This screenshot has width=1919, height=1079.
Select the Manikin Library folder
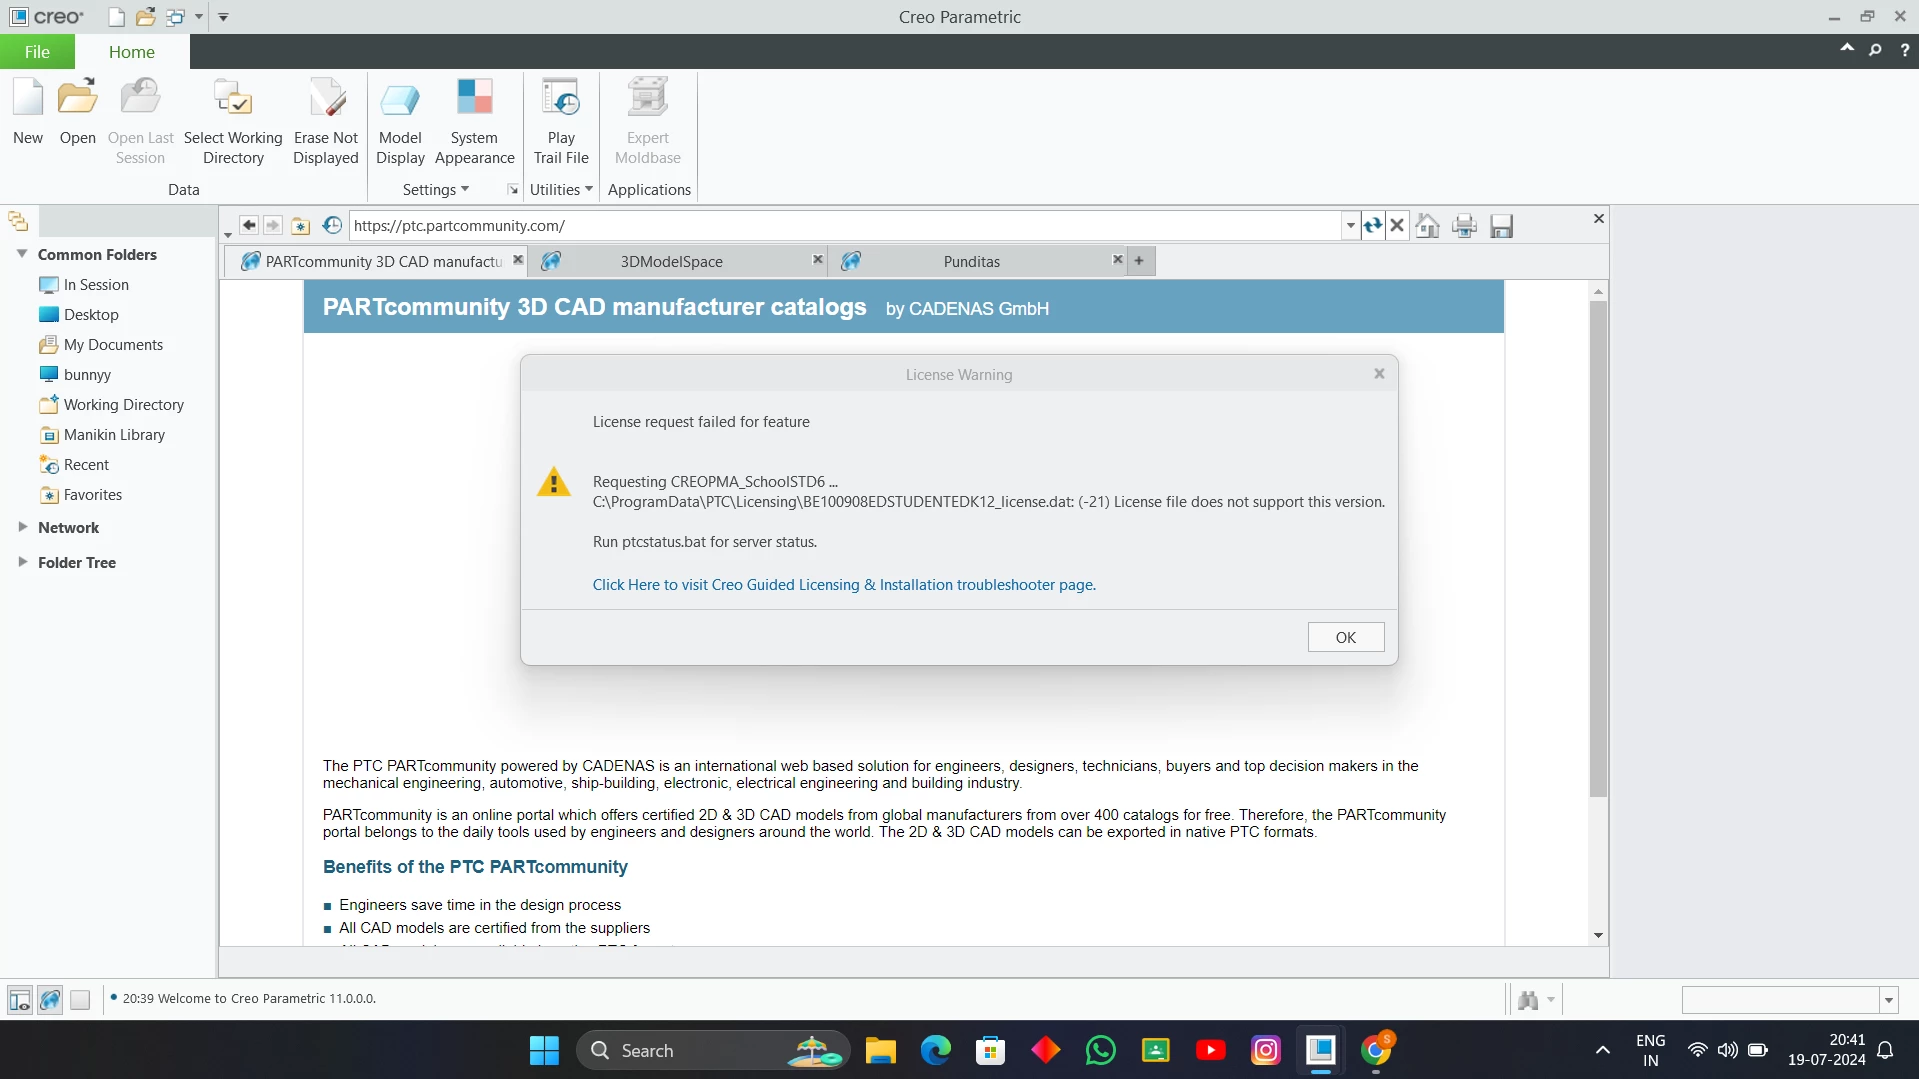pyautogui.click(x=114, y=434)
